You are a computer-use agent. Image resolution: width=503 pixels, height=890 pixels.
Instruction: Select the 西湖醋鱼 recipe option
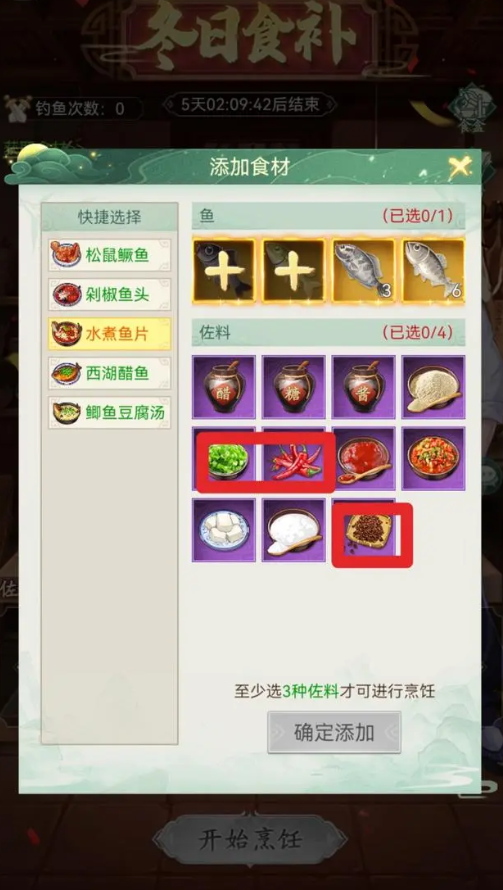[110, 373]
